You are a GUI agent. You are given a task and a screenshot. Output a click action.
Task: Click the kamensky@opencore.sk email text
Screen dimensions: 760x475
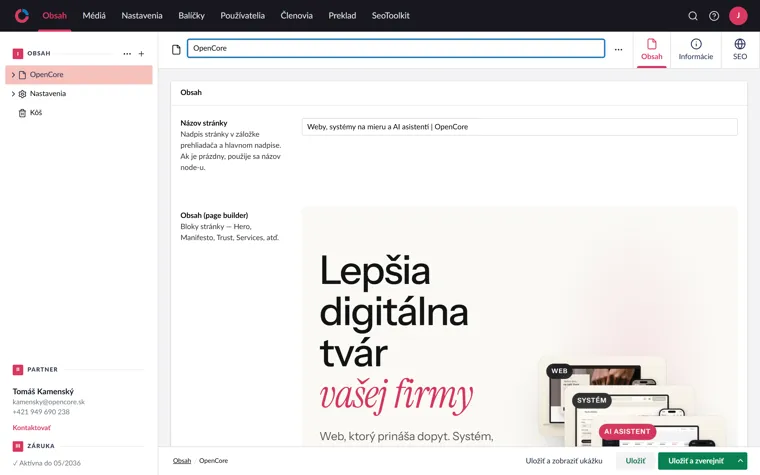point(48,402)
